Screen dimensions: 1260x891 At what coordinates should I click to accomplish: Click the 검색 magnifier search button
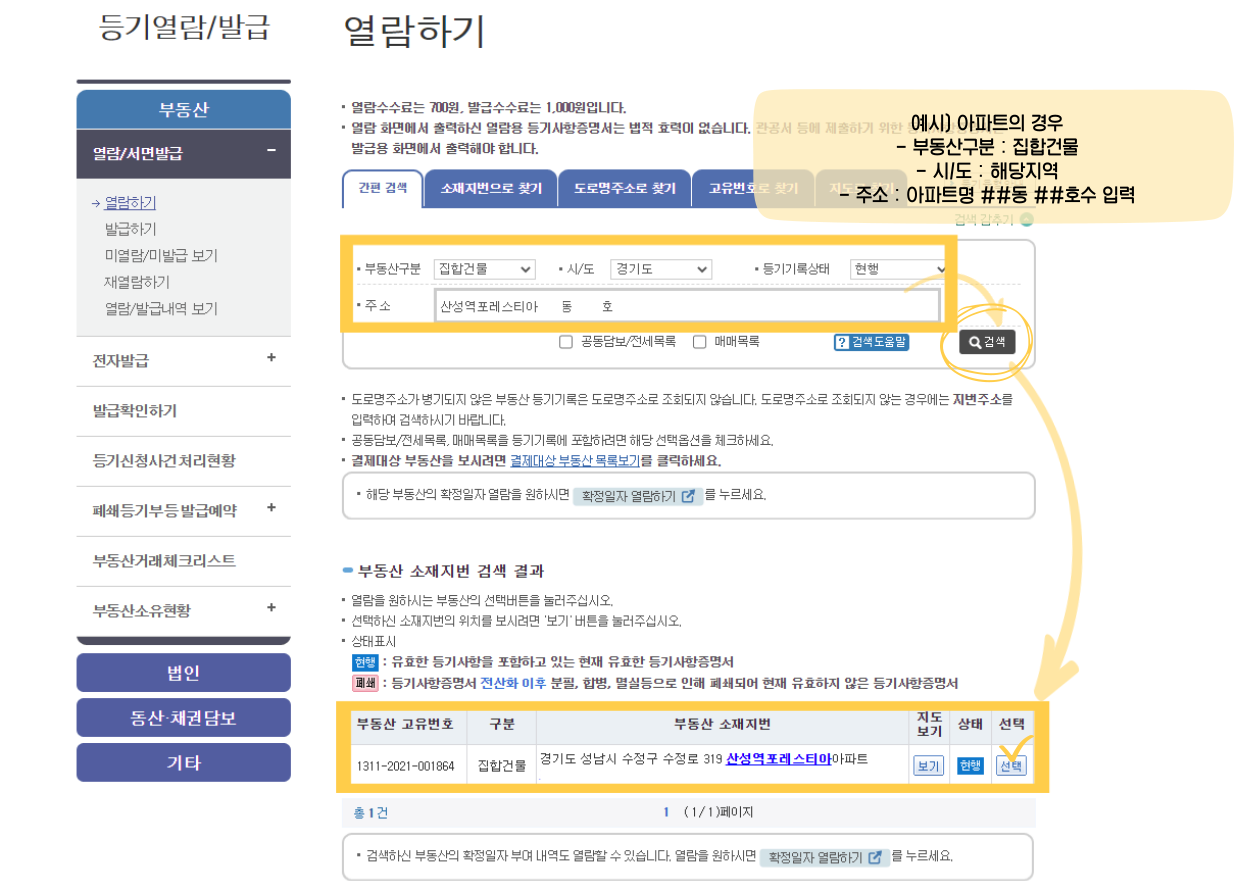point(988,341)
